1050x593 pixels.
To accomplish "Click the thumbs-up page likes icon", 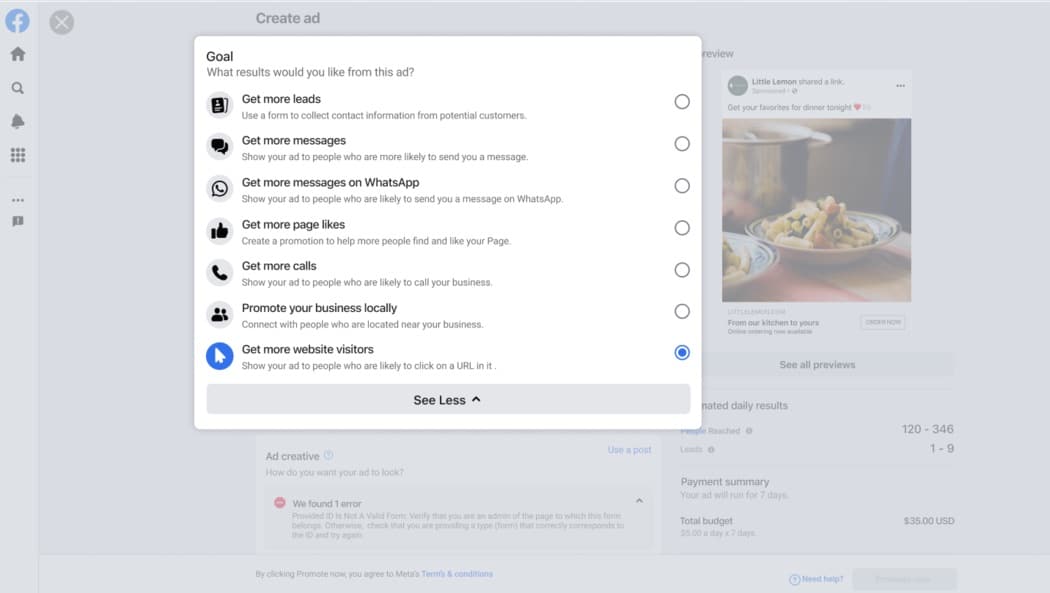I will point(220,231).
